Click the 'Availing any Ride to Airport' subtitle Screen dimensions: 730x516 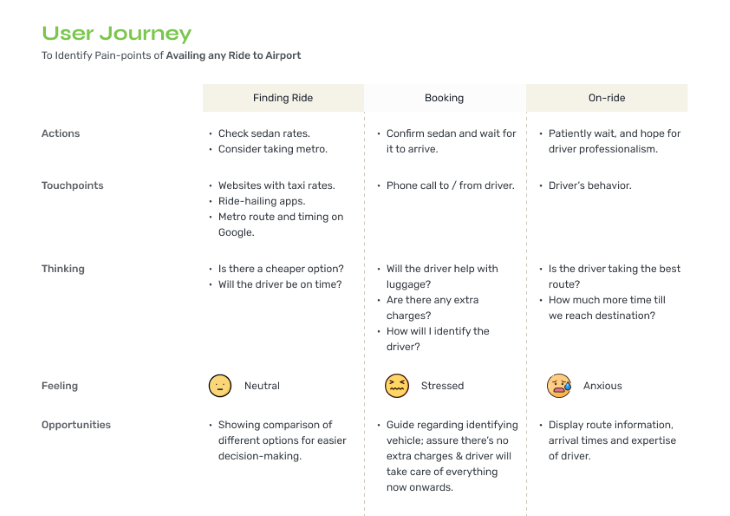click(x=233, y=55)
